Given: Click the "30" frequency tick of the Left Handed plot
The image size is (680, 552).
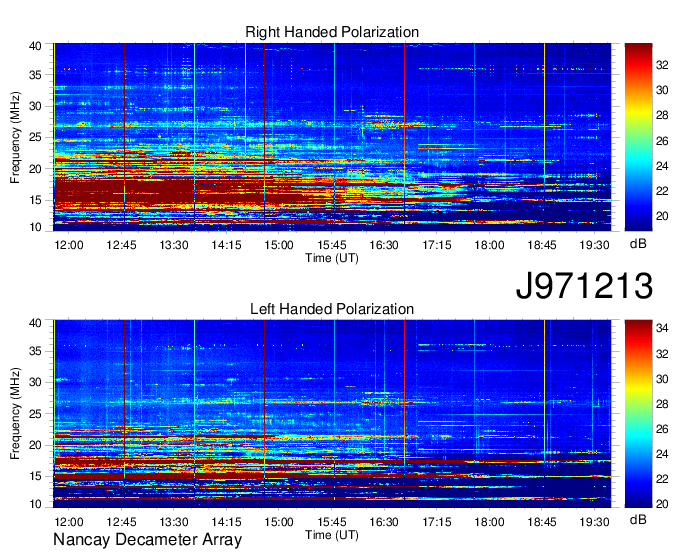Looking at the screenshot, I should point(36,382).
